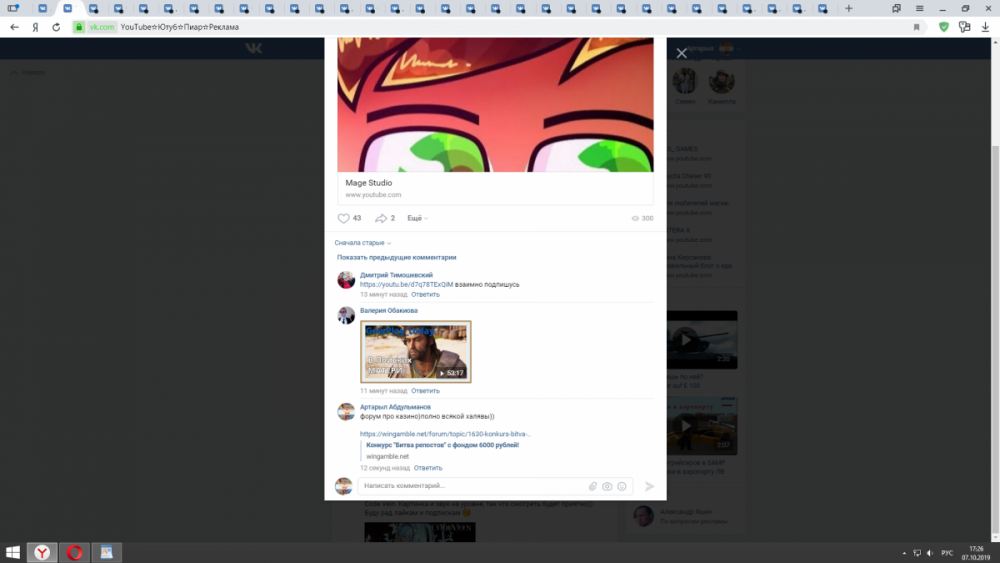This screenshot has width=1000, height=563.
Task: Close the post popup with the X
Action: coord(681,53)
